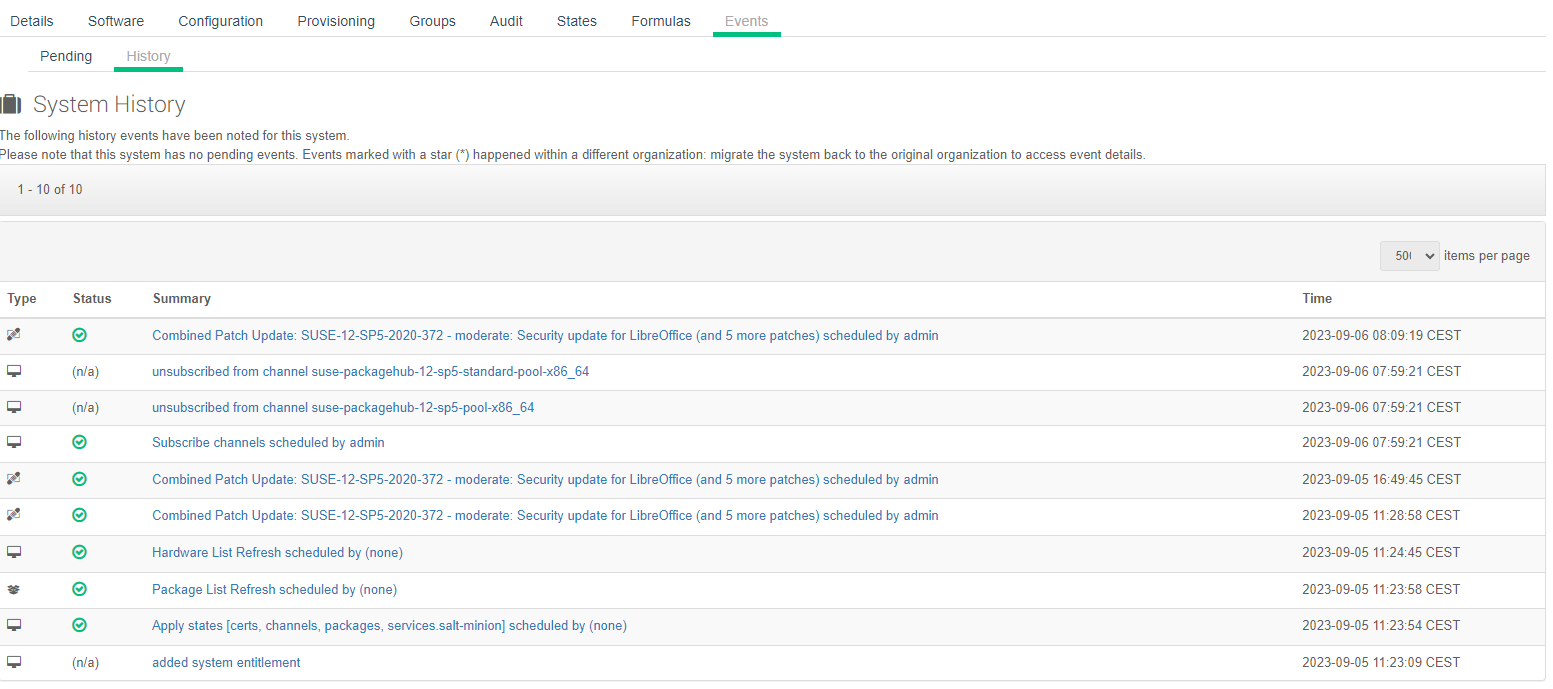Image resolution: width=1553 pixels, height=689 pixels.
Task: Open the Subscribe channels scheduled by admin event
Action: coord(267,441)
